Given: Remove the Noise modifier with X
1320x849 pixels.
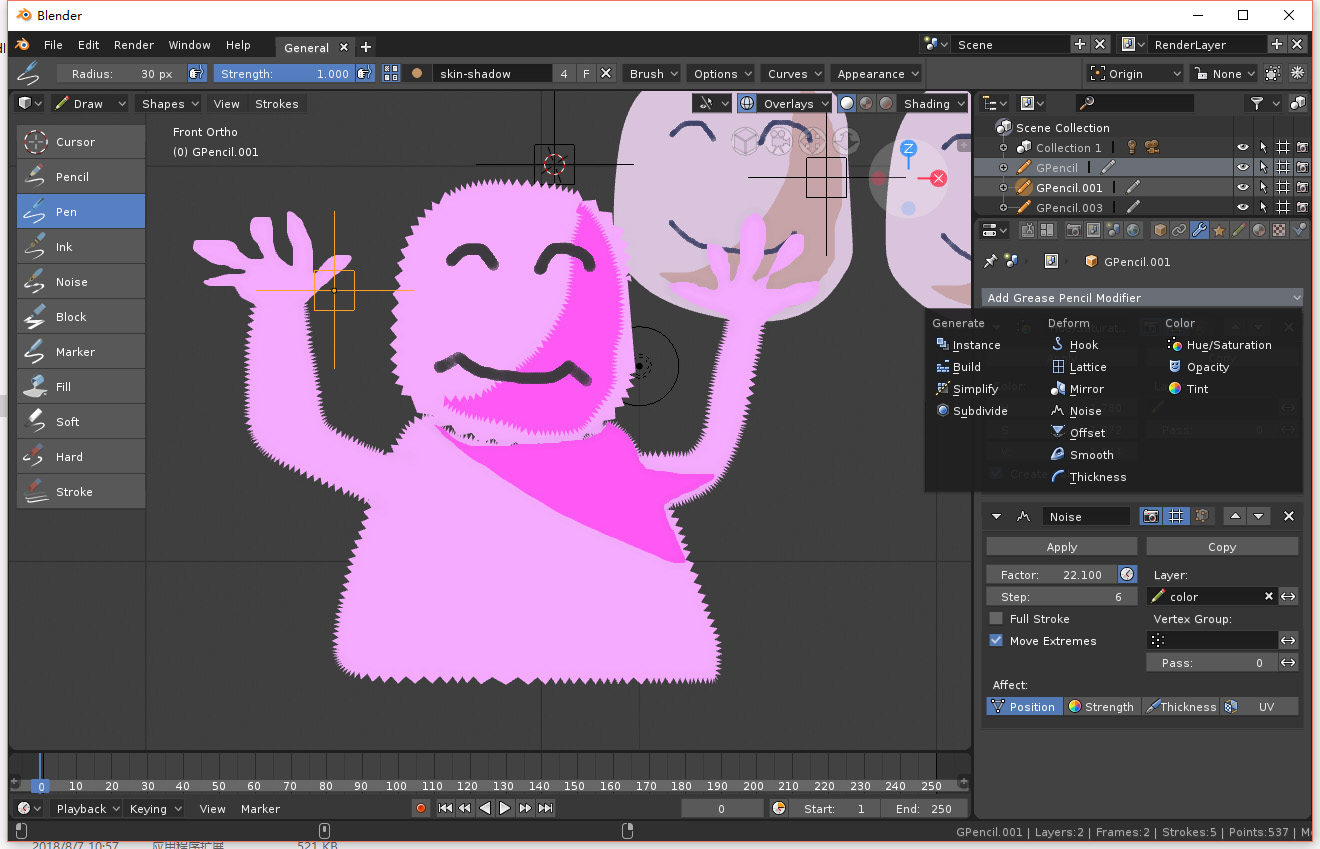Looking at the screenshot, I should pyautogui.click(x=1288, y=516).
